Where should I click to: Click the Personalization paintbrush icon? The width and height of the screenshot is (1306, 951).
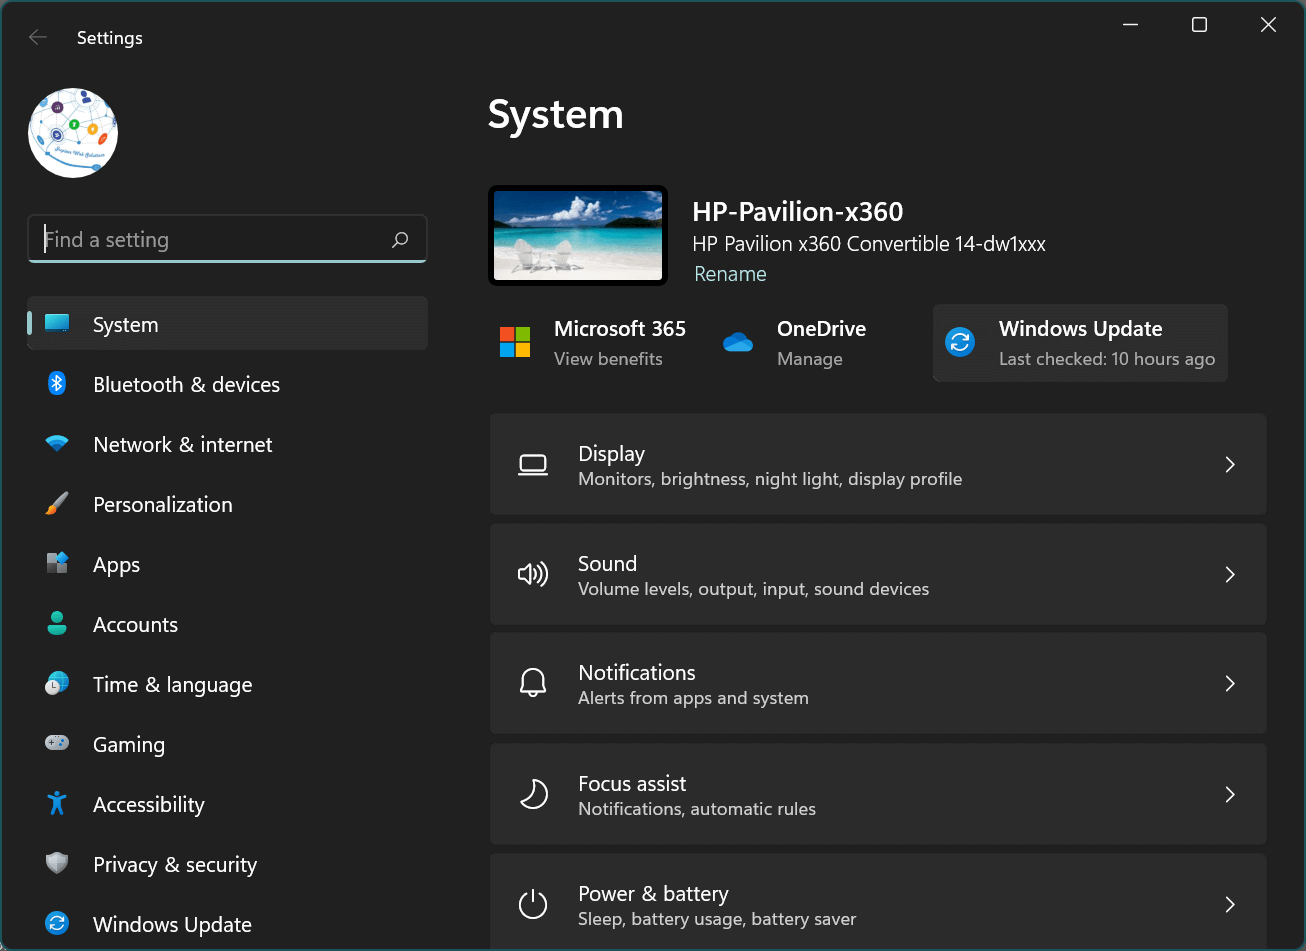57,504
